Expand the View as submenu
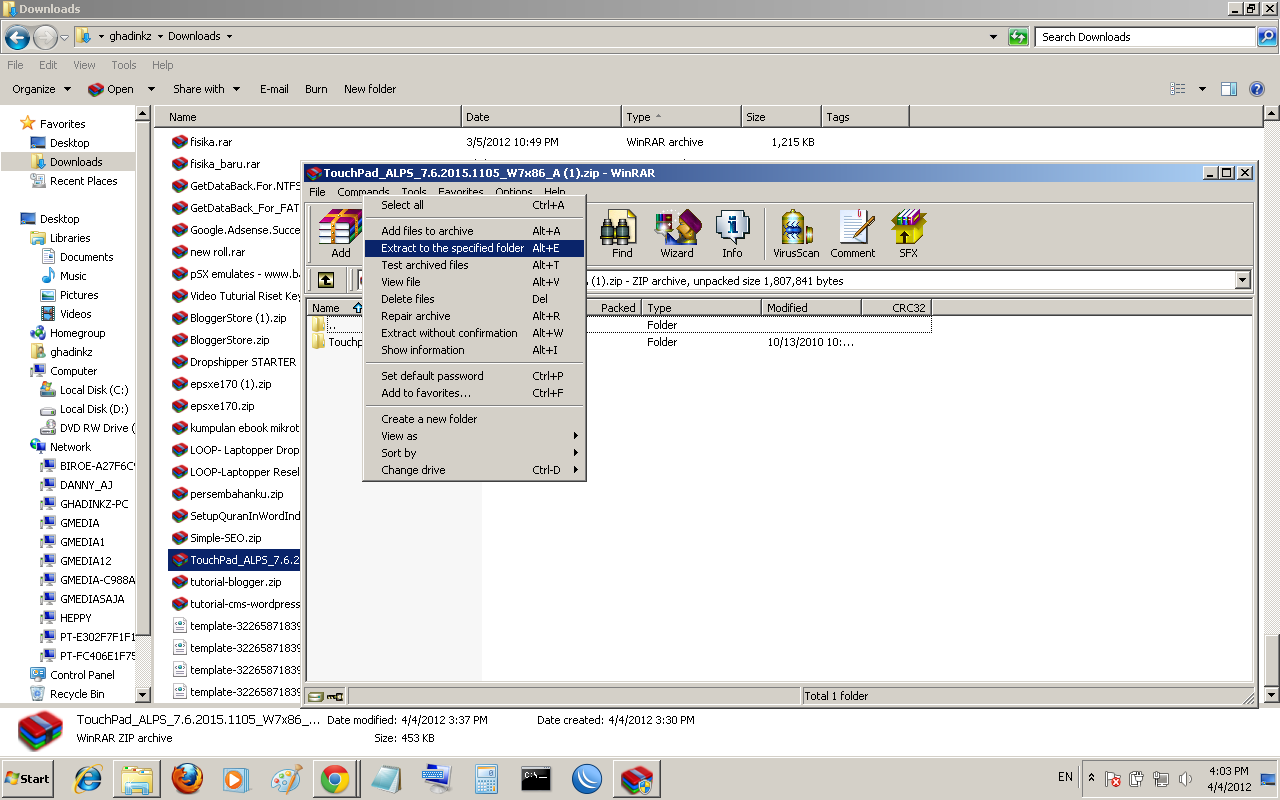1280x800 pixels. click(474, 436)
